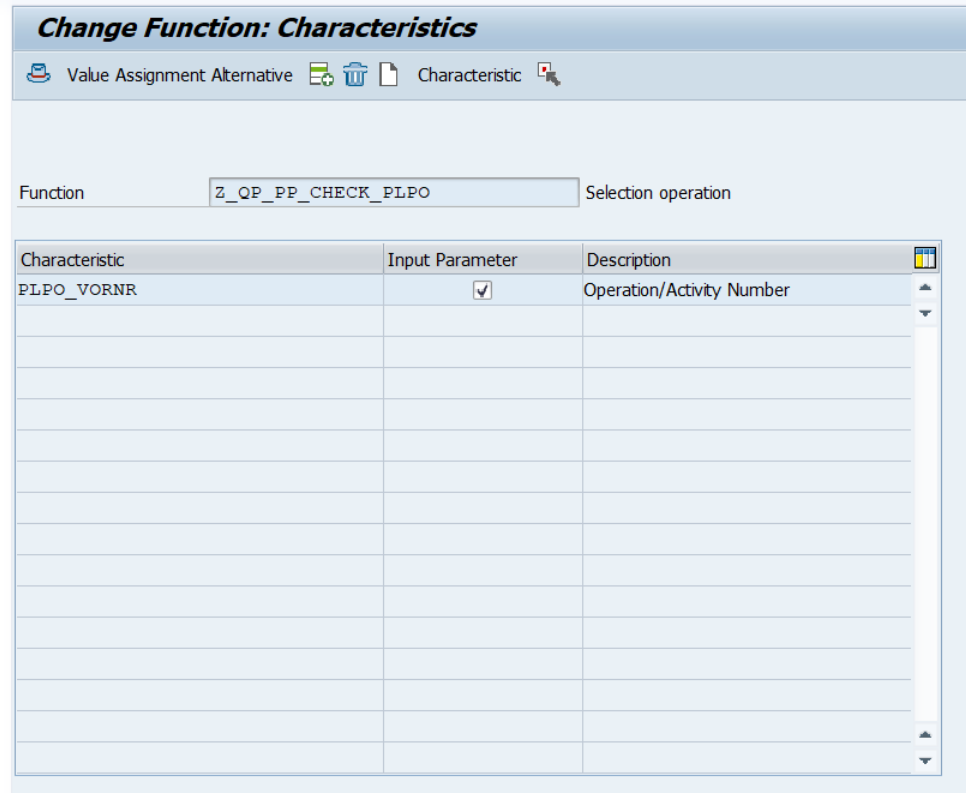Click the Characteristic toolbar button
966x793 pixels.
click(469, 75)
